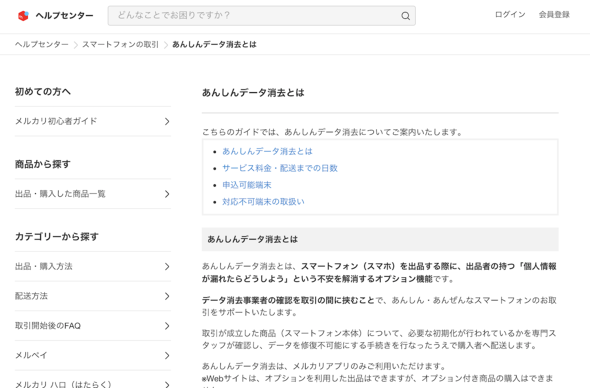
Task: Jump to 対応不可端末の取扱い anchor link
Action: click(263, 202)
